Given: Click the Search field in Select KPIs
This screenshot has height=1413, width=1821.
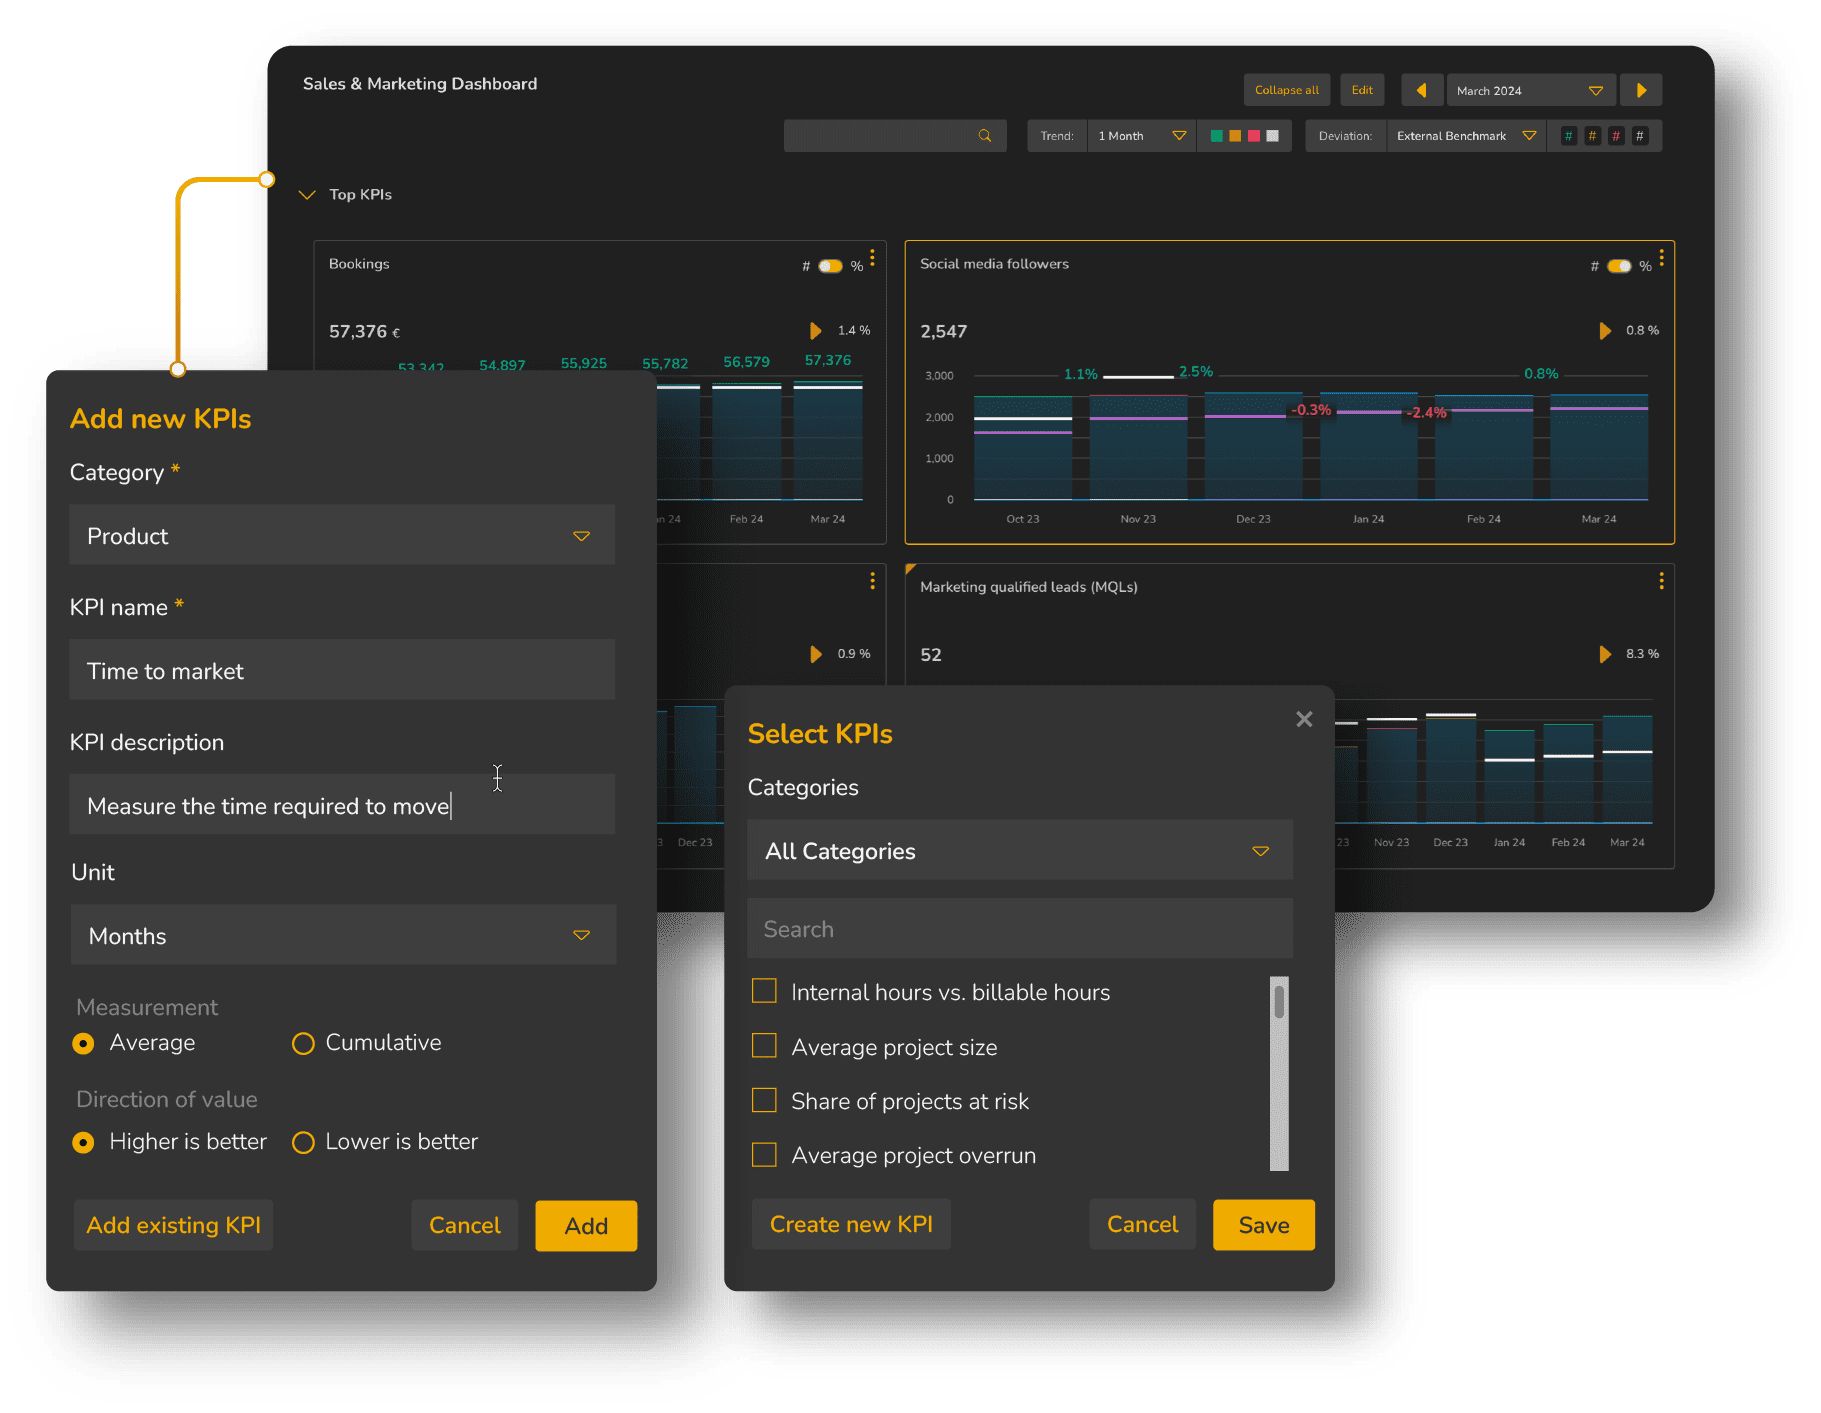Looking at the screenshot, I should click(x=1019, y=928).
